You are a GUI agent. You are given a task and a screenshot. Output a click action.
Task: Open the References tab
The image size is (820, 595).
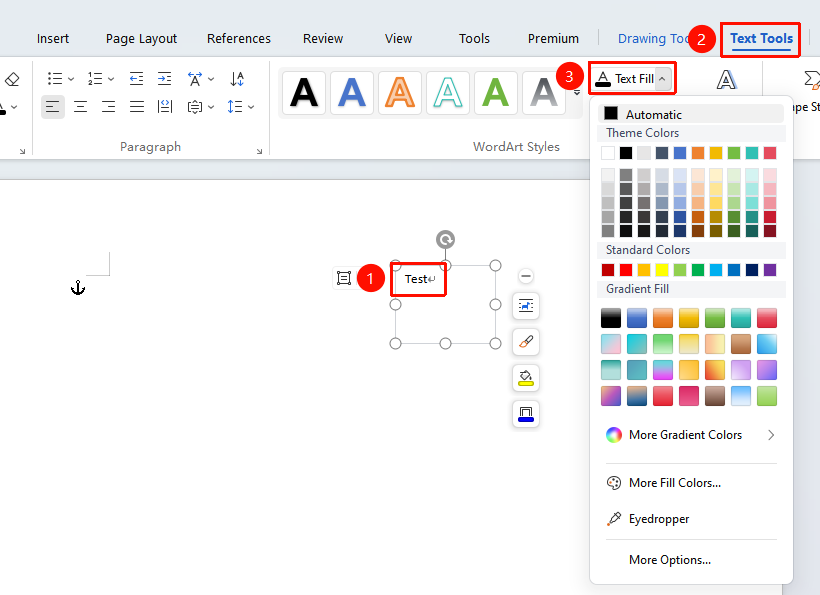238,39
